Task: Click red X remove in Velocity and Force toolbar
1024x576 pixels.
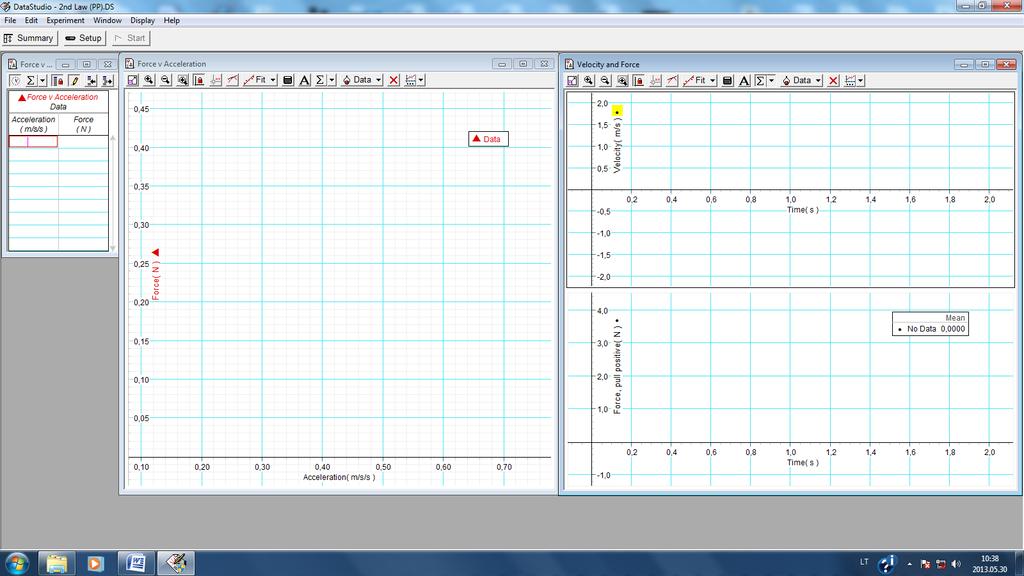Action: coord(833,80)
